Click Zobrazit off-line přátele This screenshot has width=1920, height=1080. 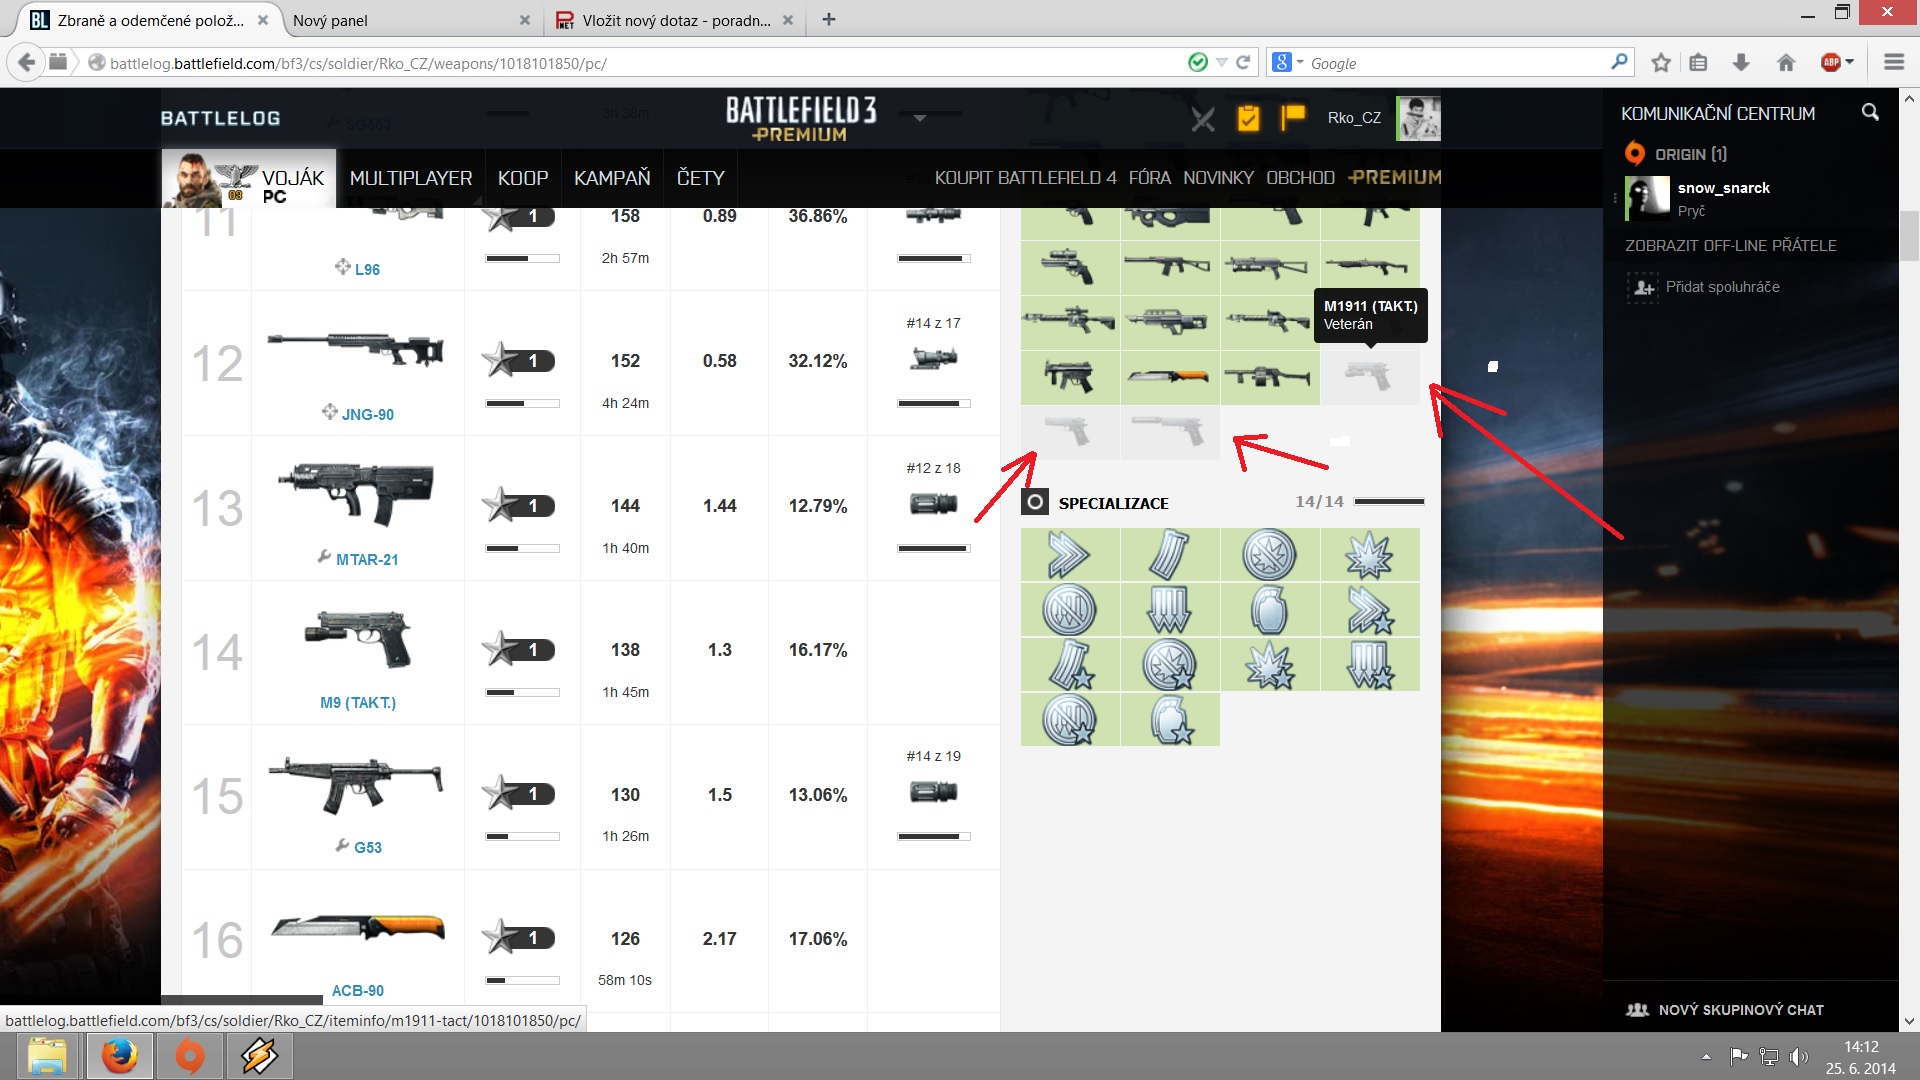[1730, 245]
